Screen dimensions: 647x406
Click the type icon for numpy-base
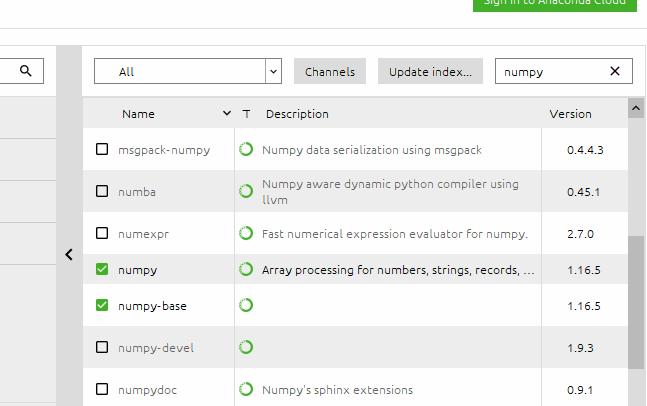pyautogui.click(x=246, y=305)
